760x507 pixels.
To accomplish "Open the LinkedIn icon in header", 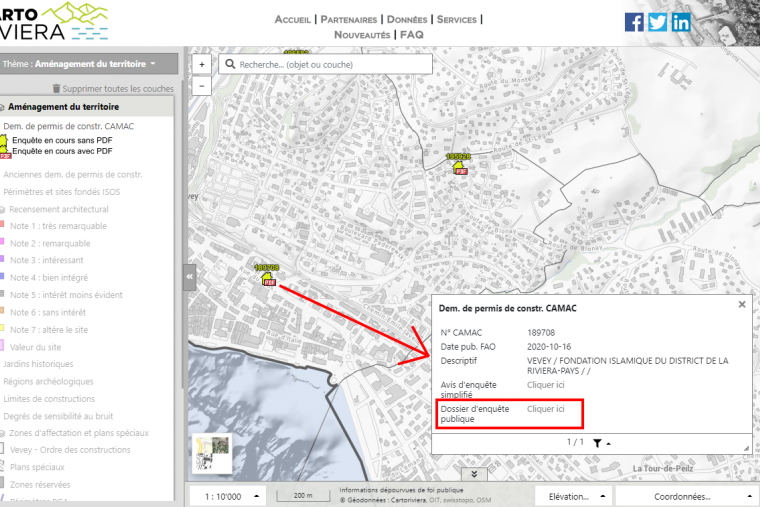I will (681, 22).
